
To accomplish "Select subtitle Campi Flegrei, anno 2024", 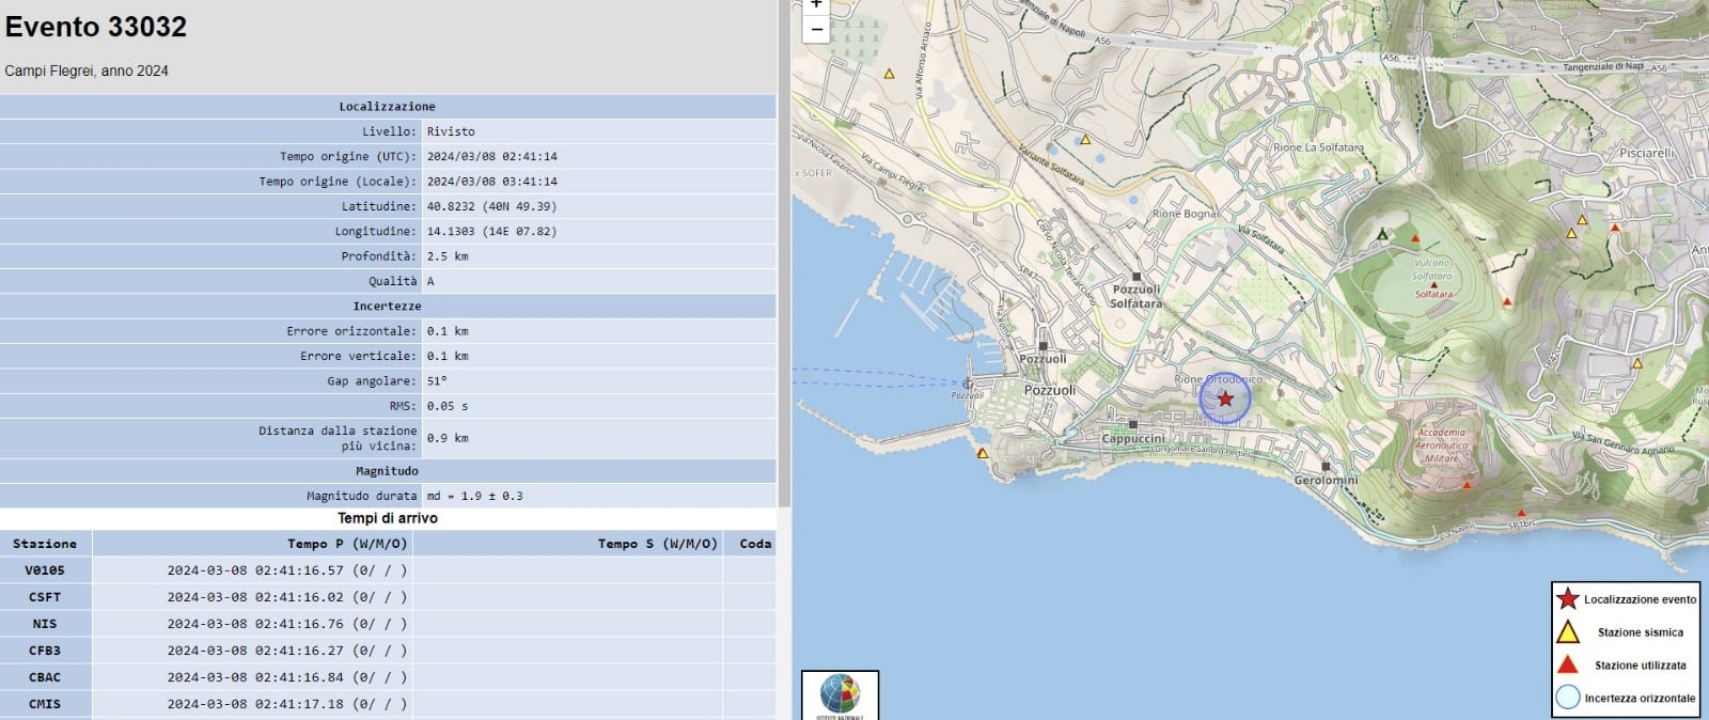I will pyautogui.click(x=87, y=71).
